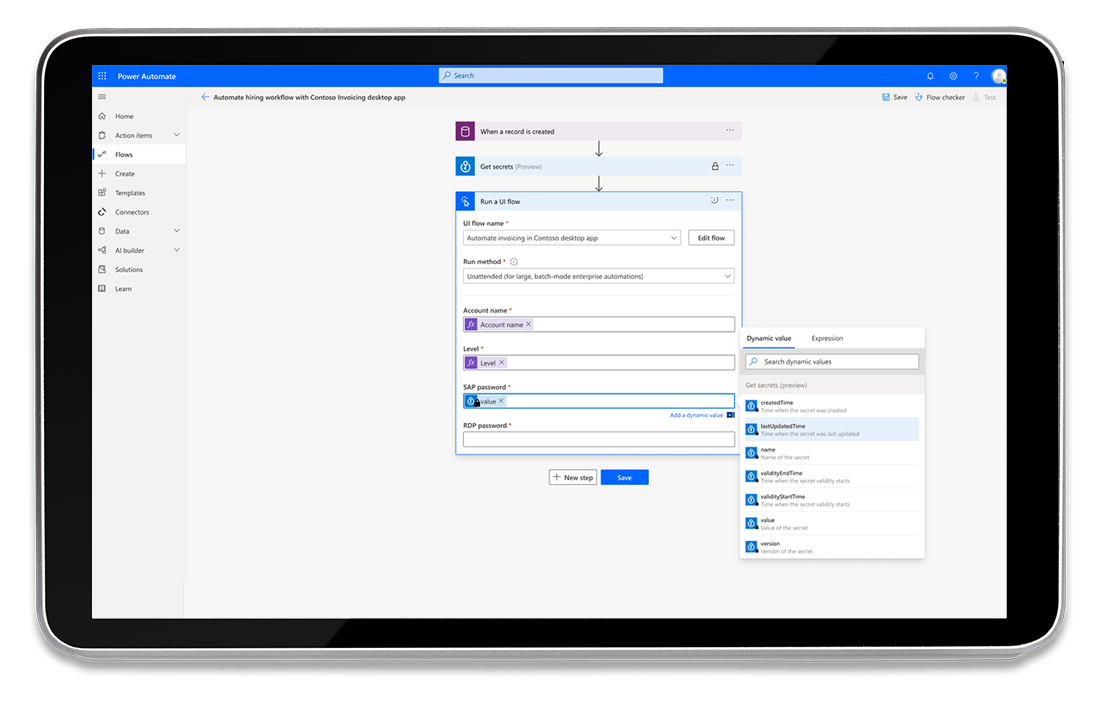
Task: Open ellipsis menu of When a record is created
Action: (x=730, y=131)
